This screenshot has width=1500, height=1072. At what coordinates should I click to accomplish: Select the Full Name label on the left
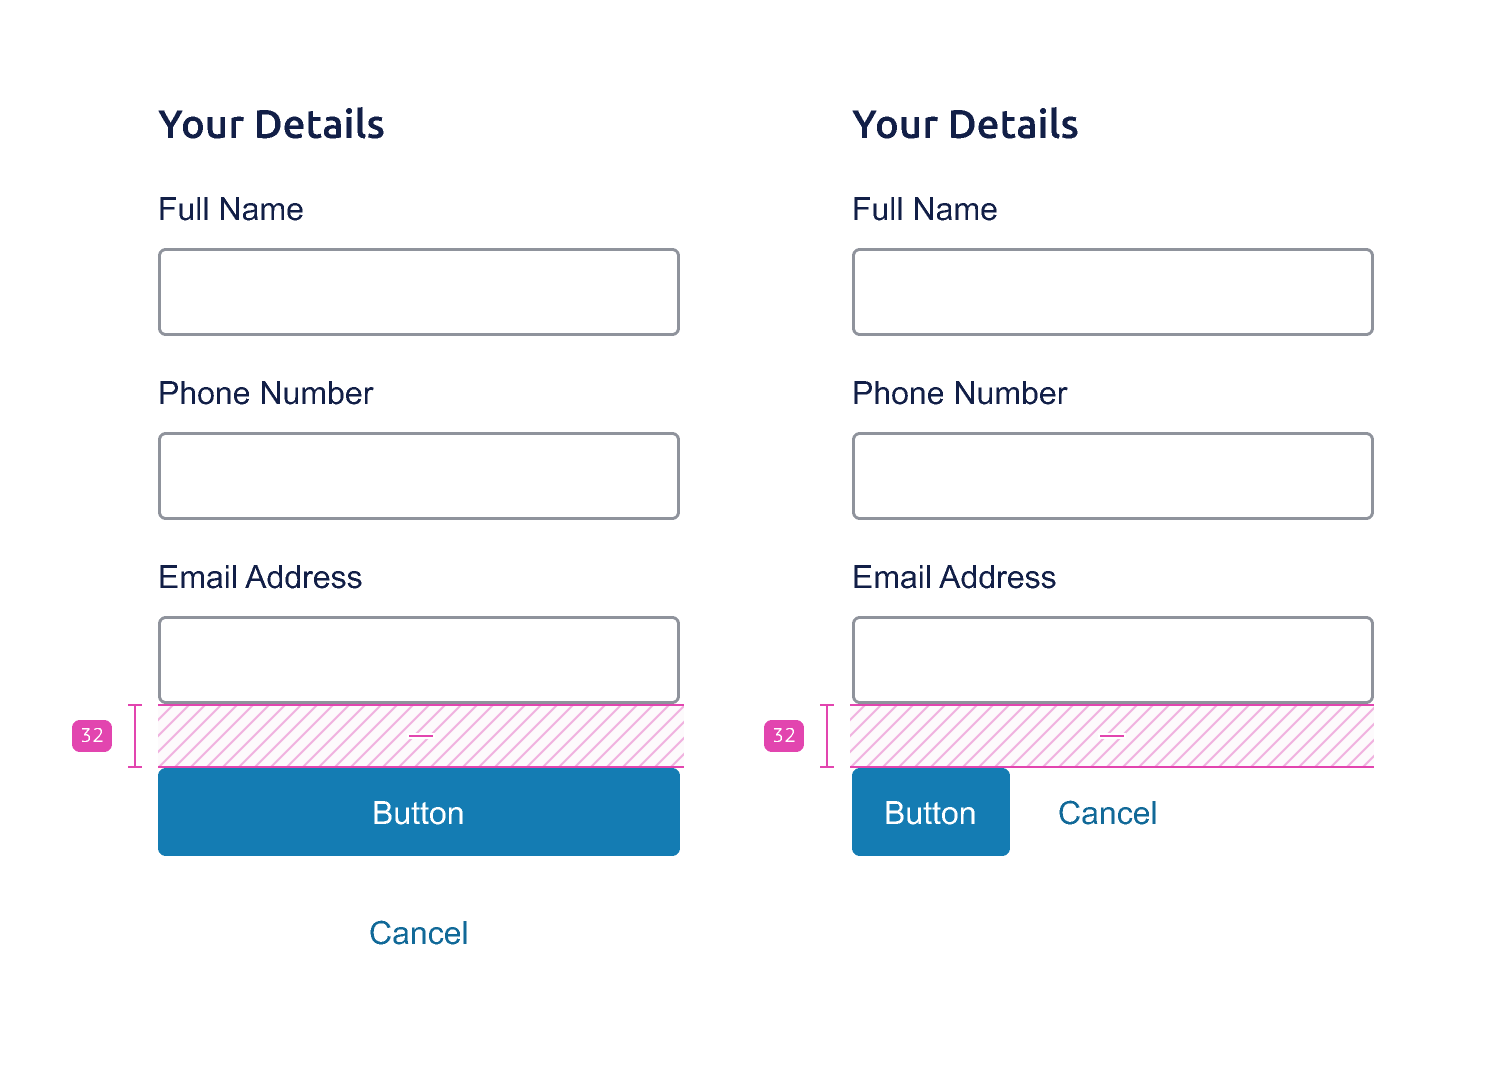230,209
